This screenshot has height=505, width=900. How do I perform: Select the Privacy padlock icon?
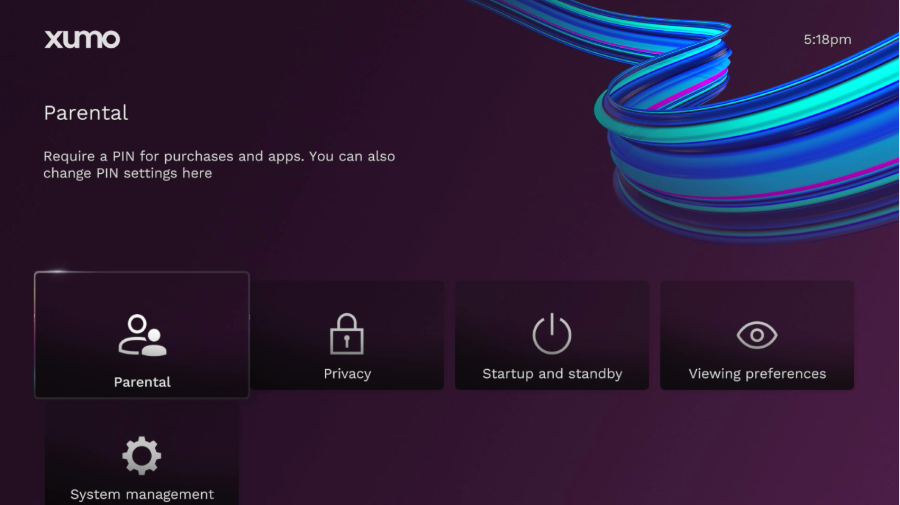[x=347, y=334]
